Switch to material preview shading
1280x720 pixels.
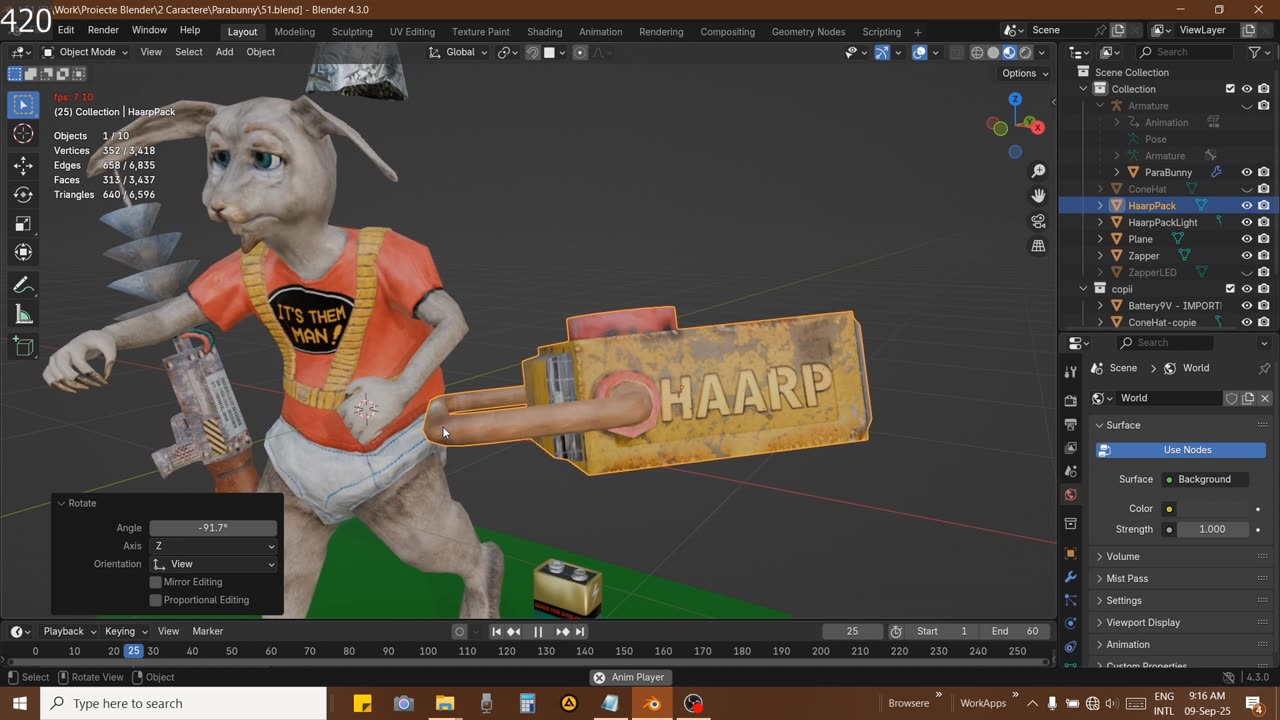coord(1009,52)
